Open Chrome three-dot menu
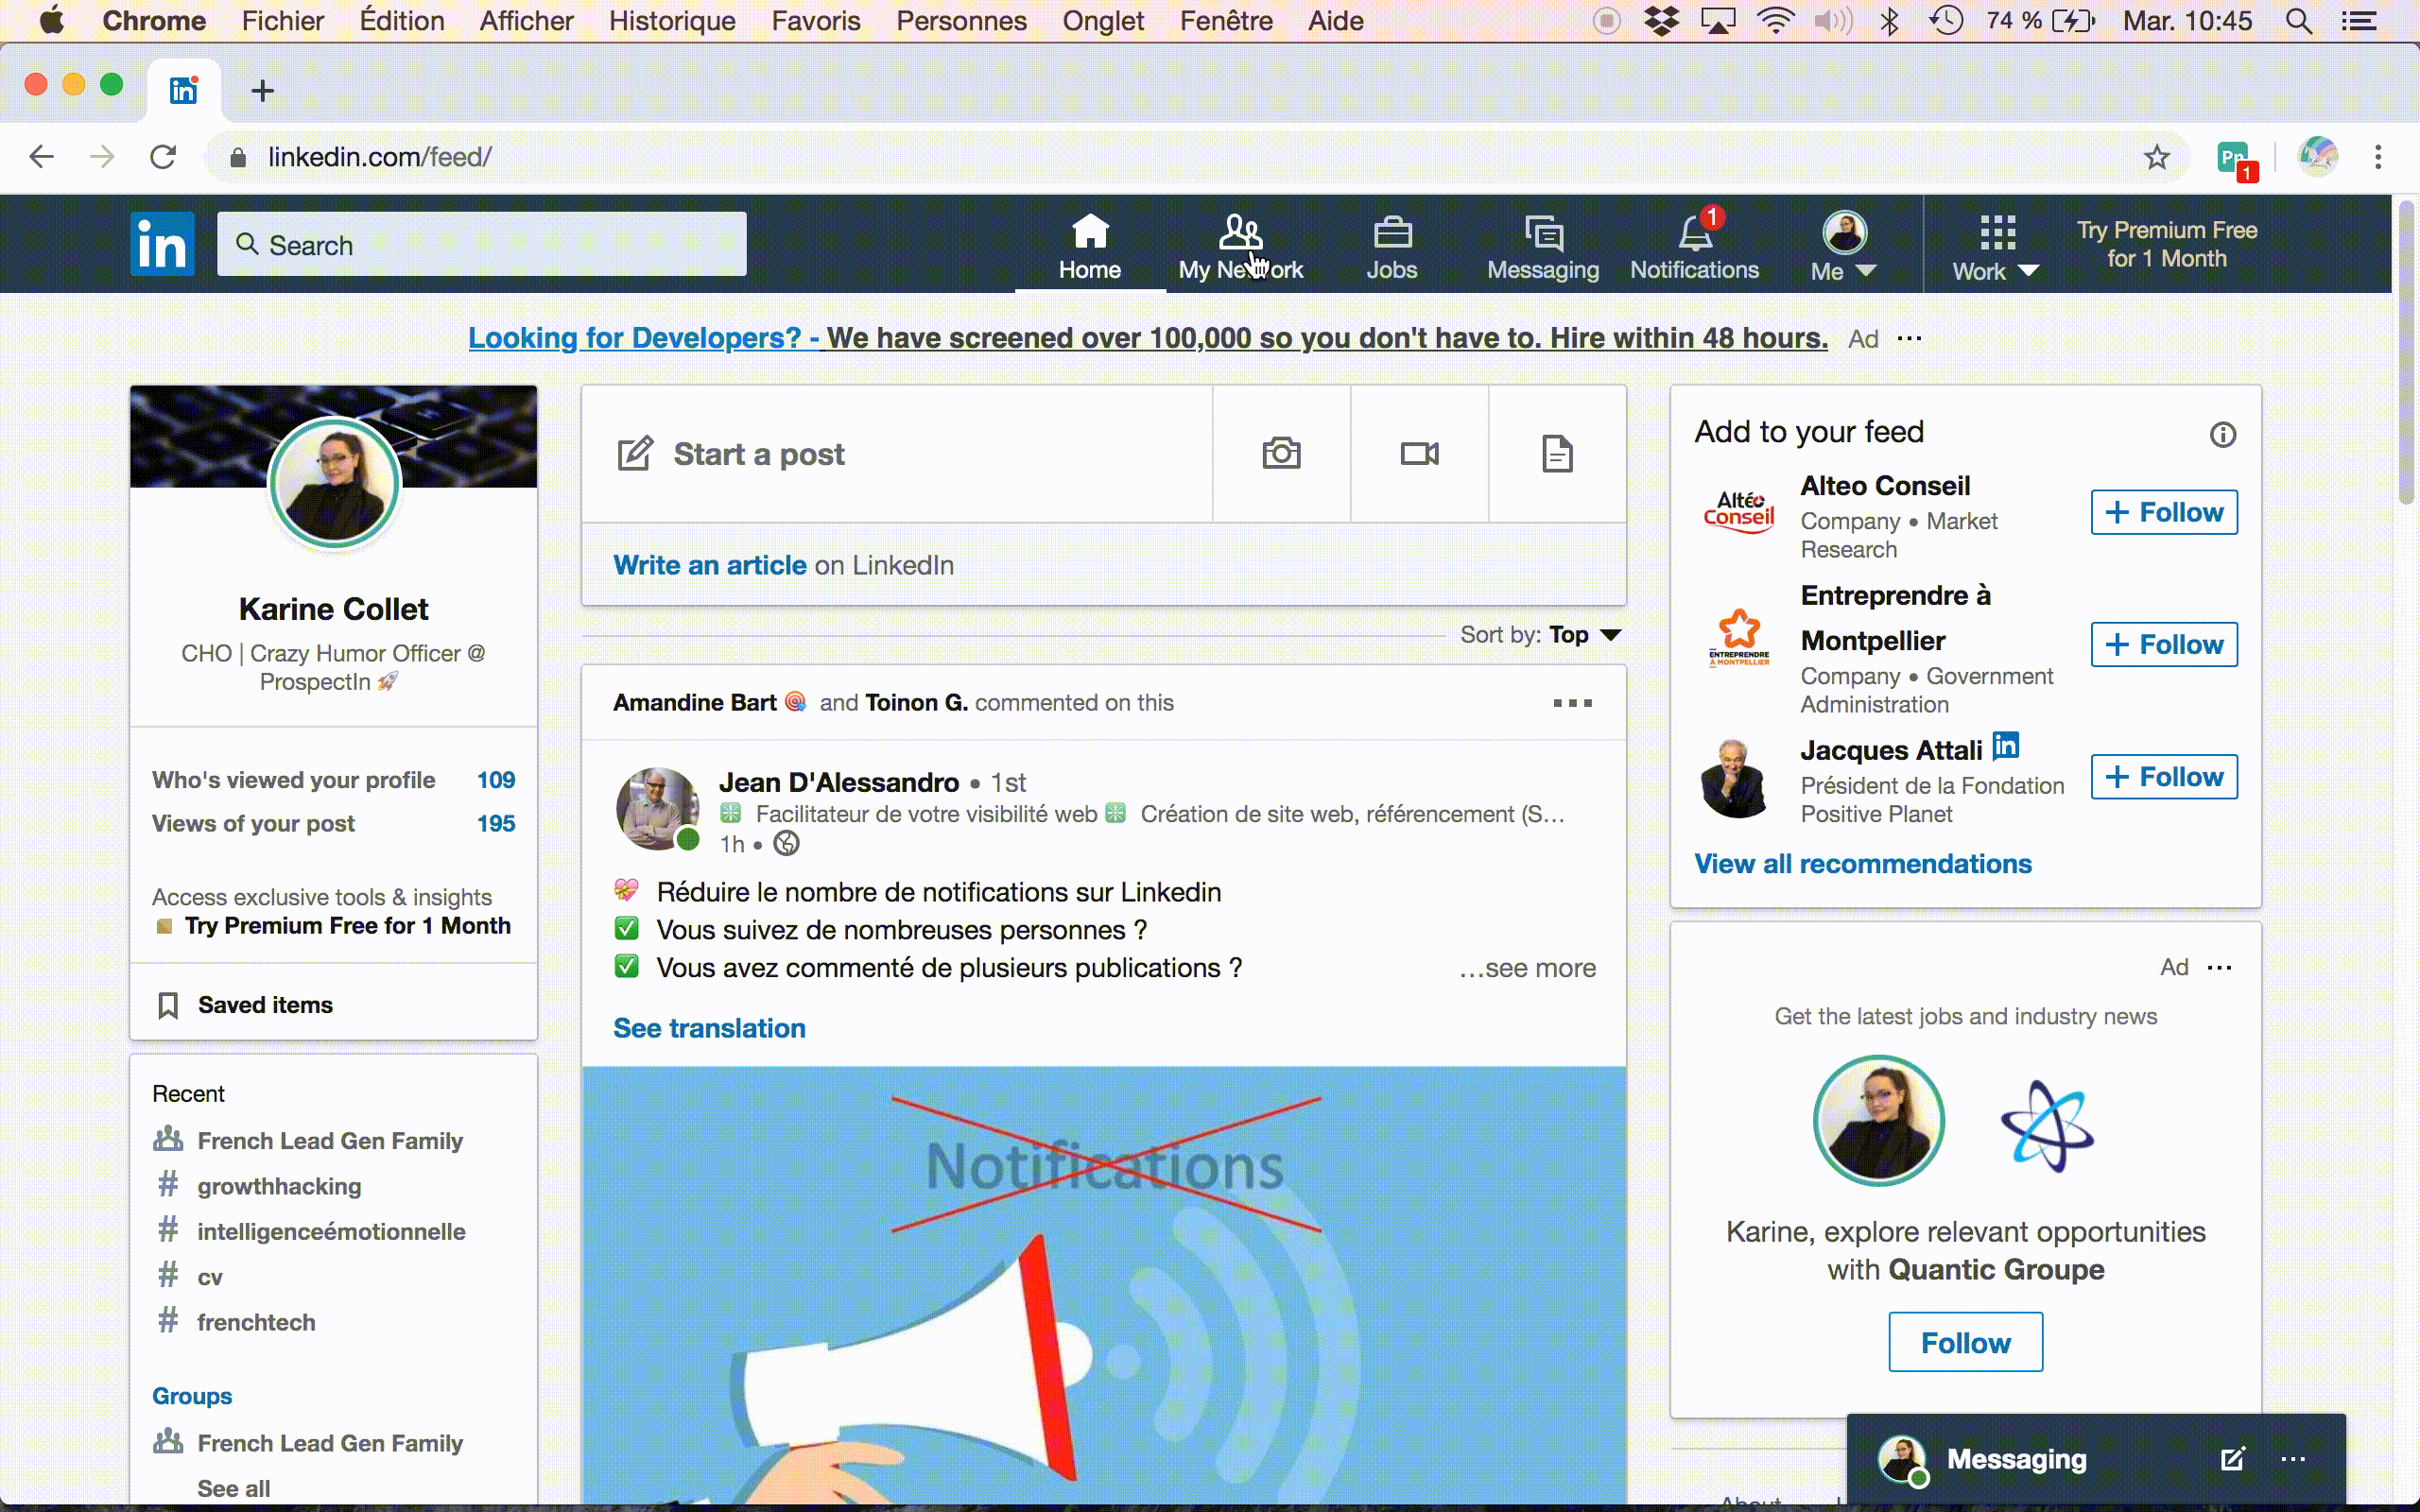 coord(2378,157)
